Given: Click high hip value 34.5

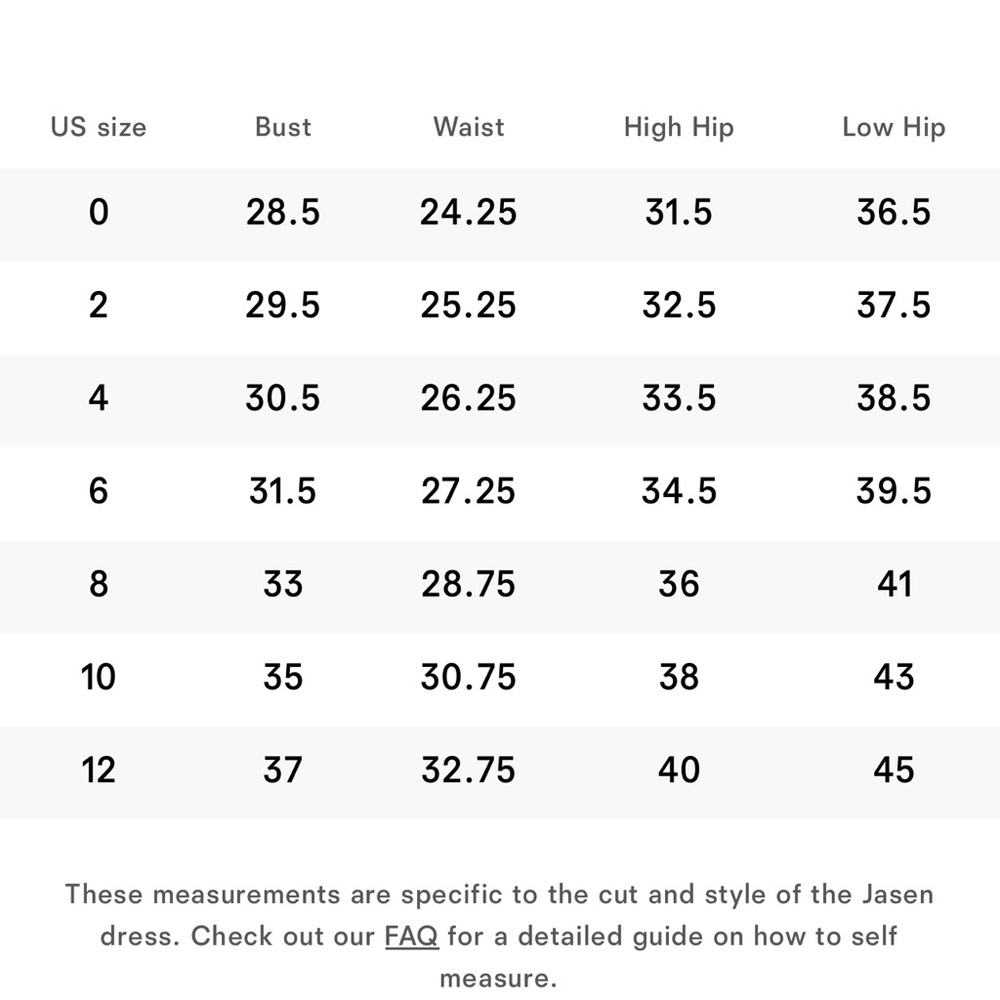Looking at the screenshot, I should (679, 491).
